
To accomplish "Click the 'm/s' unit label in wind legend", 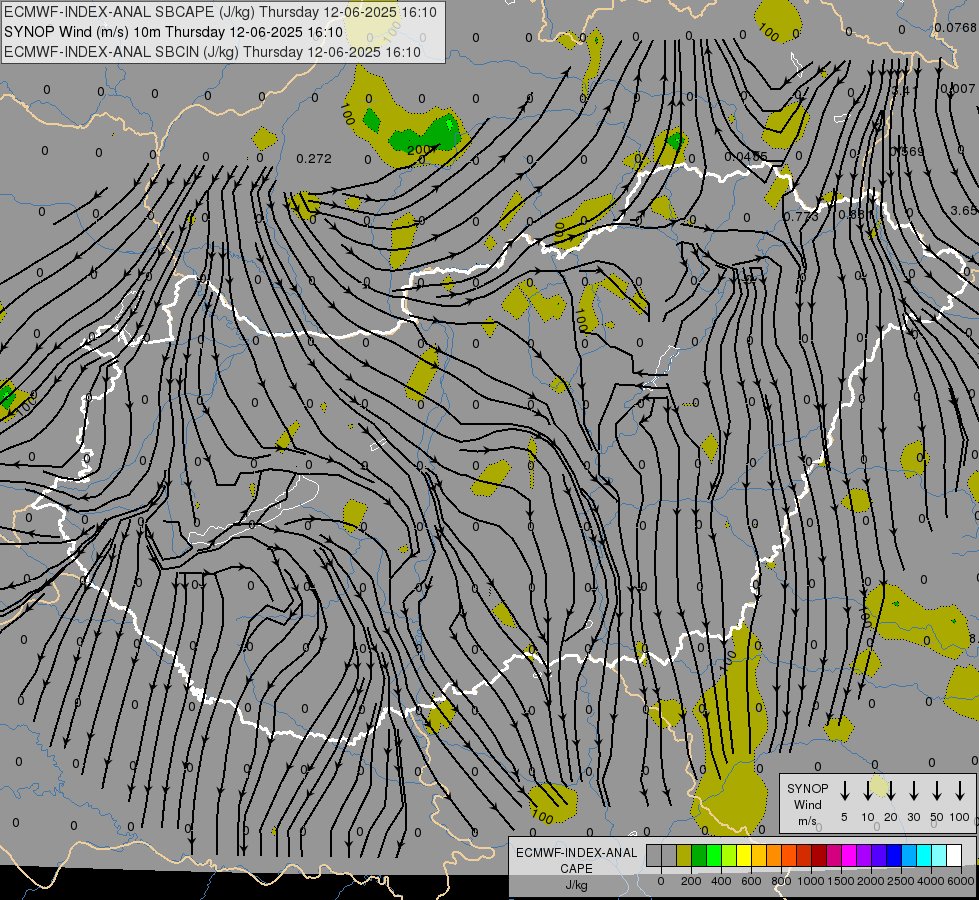I will [807, 821].
